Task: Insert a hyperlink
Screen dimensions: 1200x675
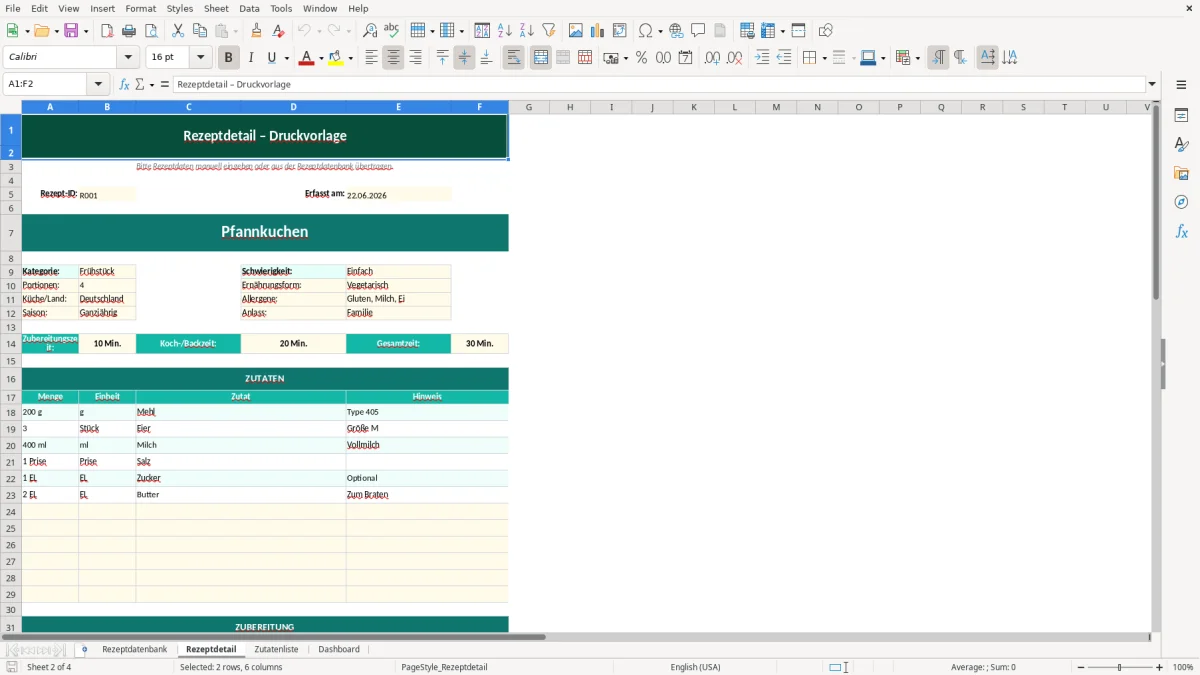Action: [677, 31]
